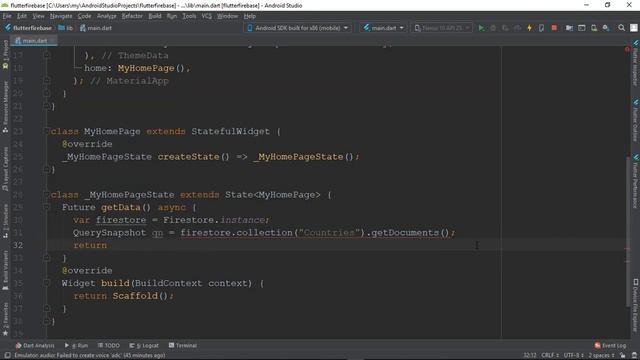Click the vertical editor scrollbar
The height and width of the screenshot is (360, 640).
point(628,231)
